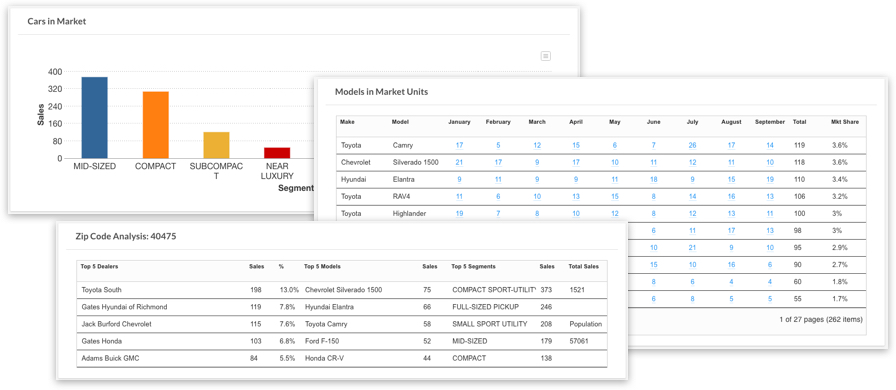Open Highlander March units link (8)
Screen dimensions: 896x390
point(537,214)
